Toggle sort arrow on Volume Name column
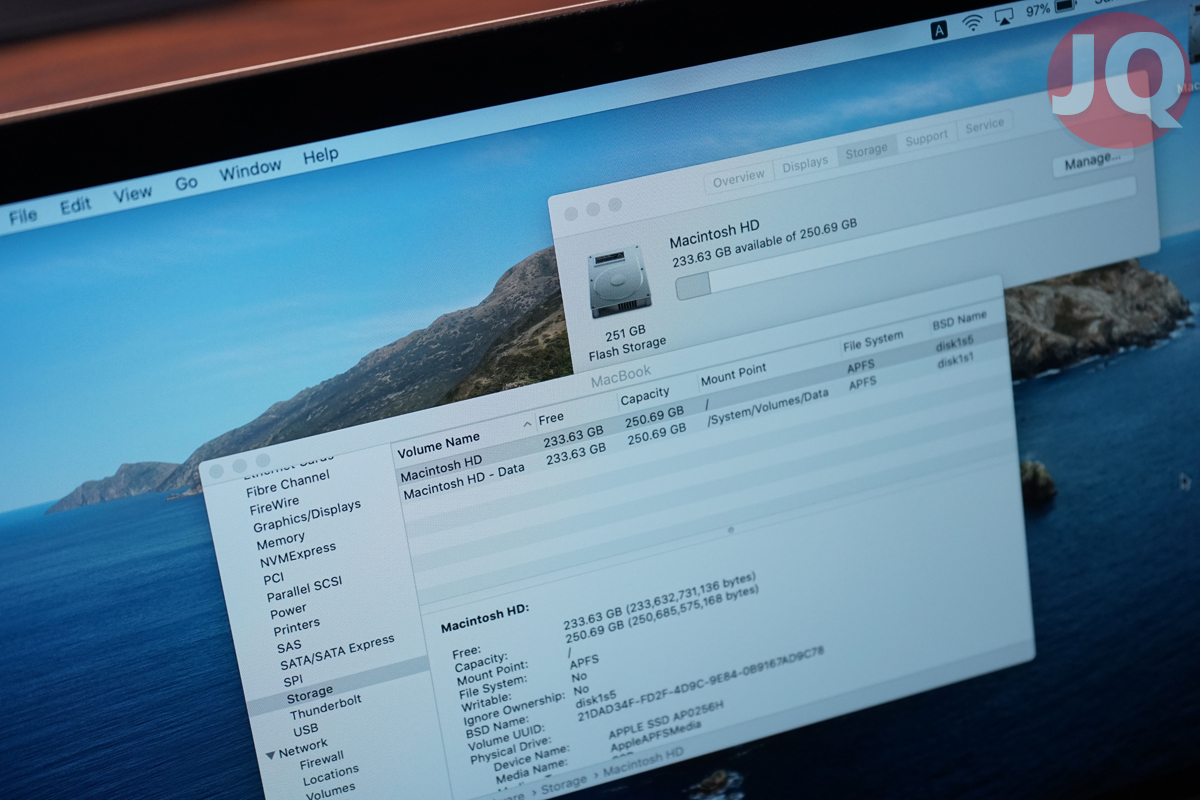Image resolution: width=1200 pixels, height=800 pixels. pyautogui.click(x=527, y=424)
